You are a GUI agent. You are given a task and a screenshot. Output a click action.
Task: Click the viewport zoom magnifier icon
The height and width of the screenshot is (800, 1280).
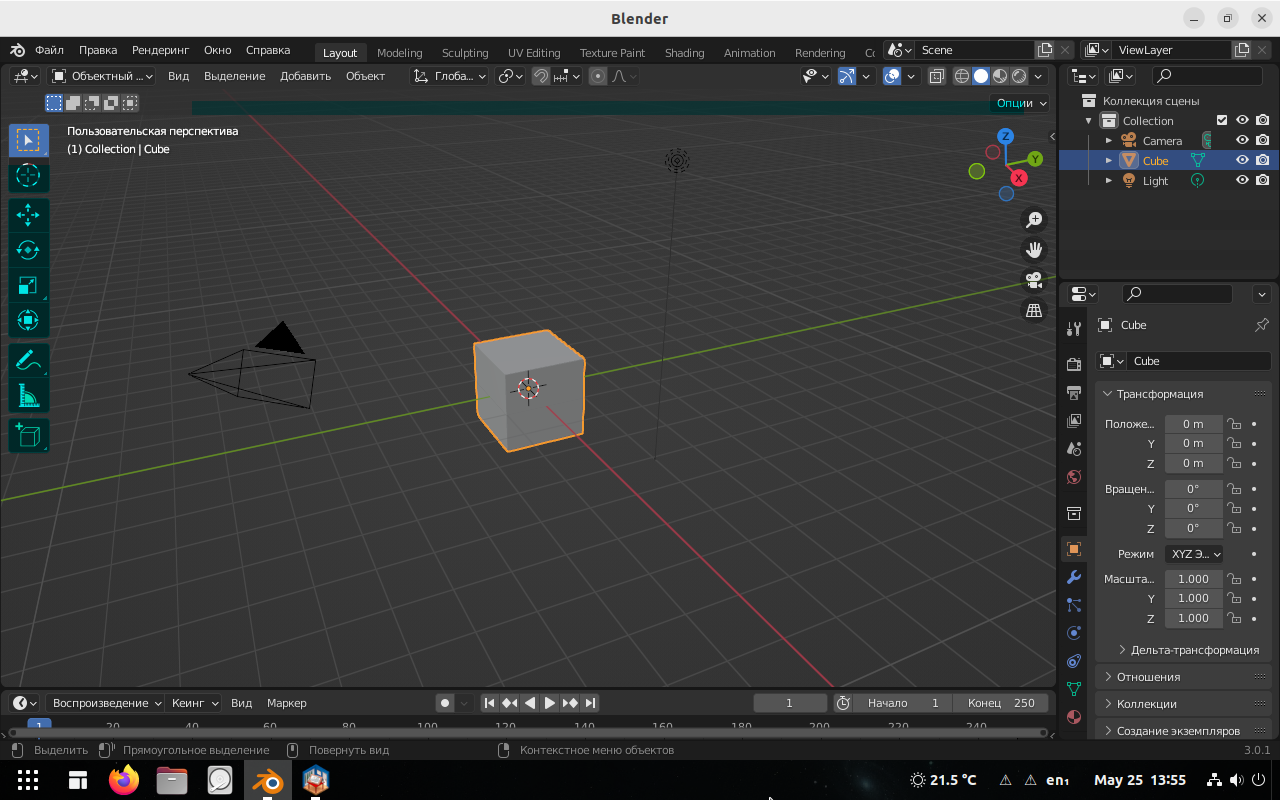tap(1034, 220)
